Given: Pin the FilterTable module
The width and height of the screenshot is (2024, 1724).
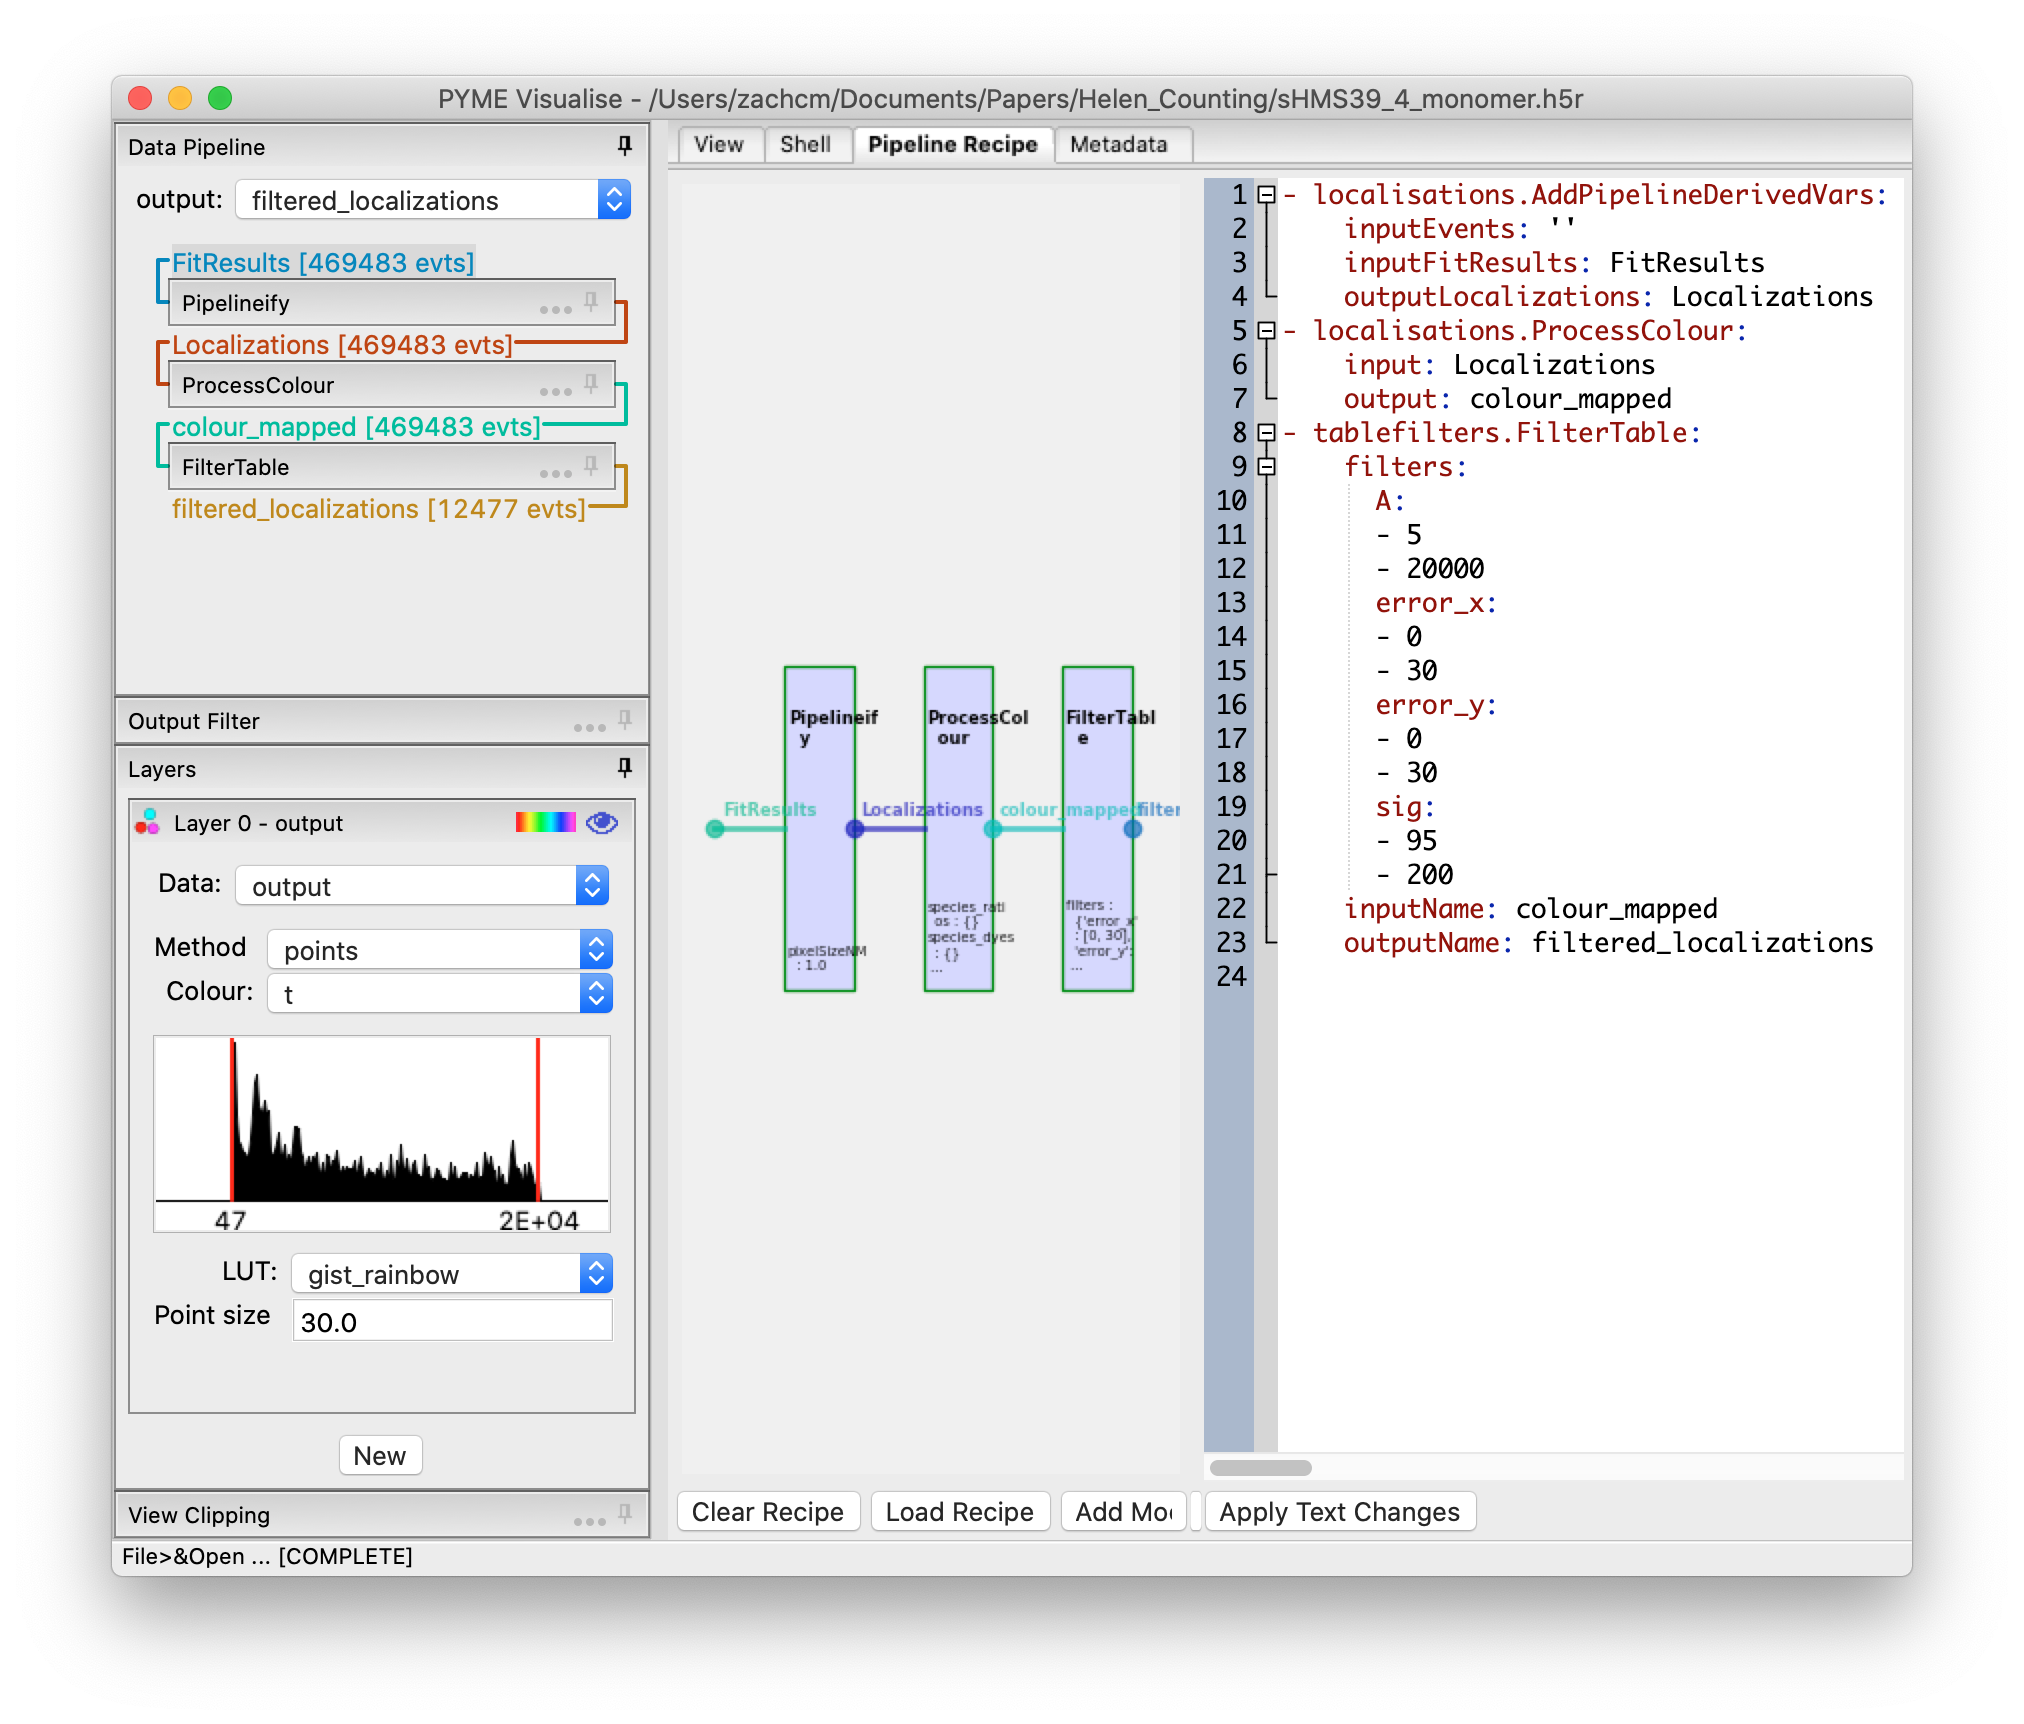Looking at the screenshot, I should click(x=591, y=463).
